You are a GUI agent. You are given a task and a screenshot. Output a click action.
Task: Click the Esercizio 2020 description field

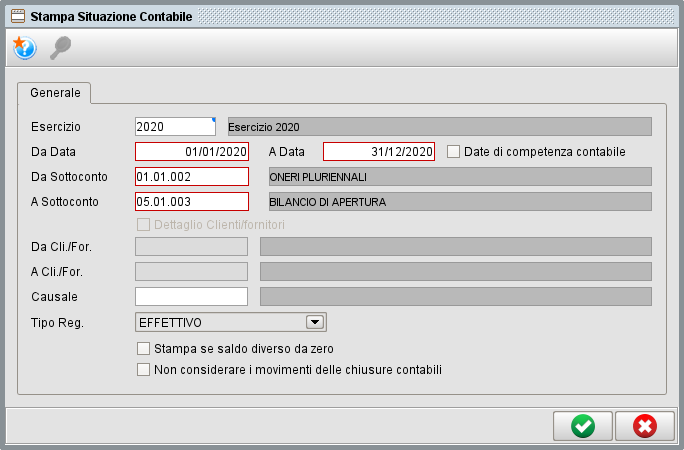click(x=439, y=127)
